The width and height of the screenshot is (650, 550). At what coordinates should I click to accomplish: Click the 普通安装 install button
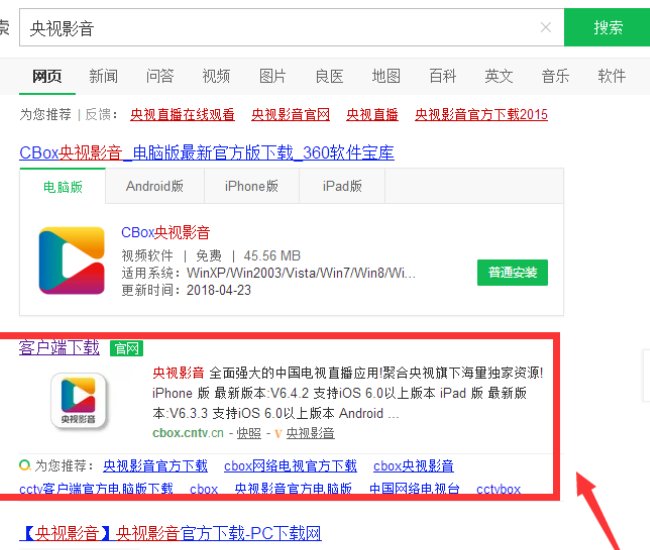point(512,272)
